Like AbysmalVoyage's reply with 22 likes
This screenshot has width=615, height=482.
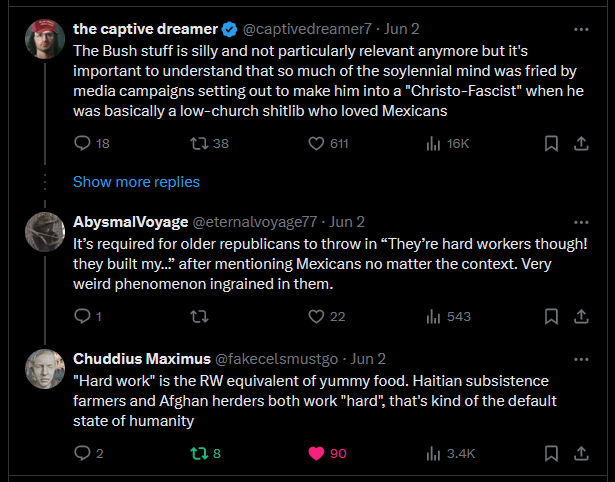[x=317, y=317]
